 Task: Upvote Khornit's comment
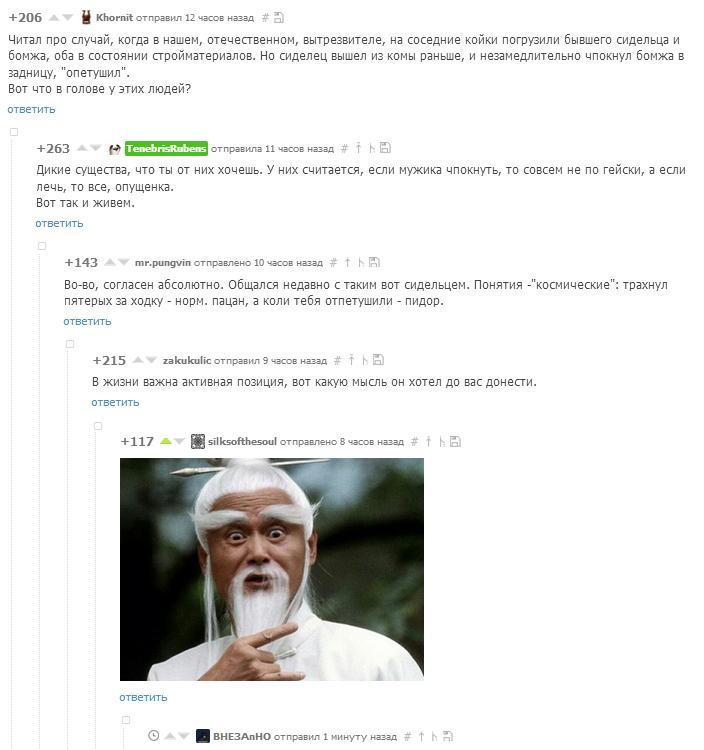pyautogui.click(x=54, y=18)
